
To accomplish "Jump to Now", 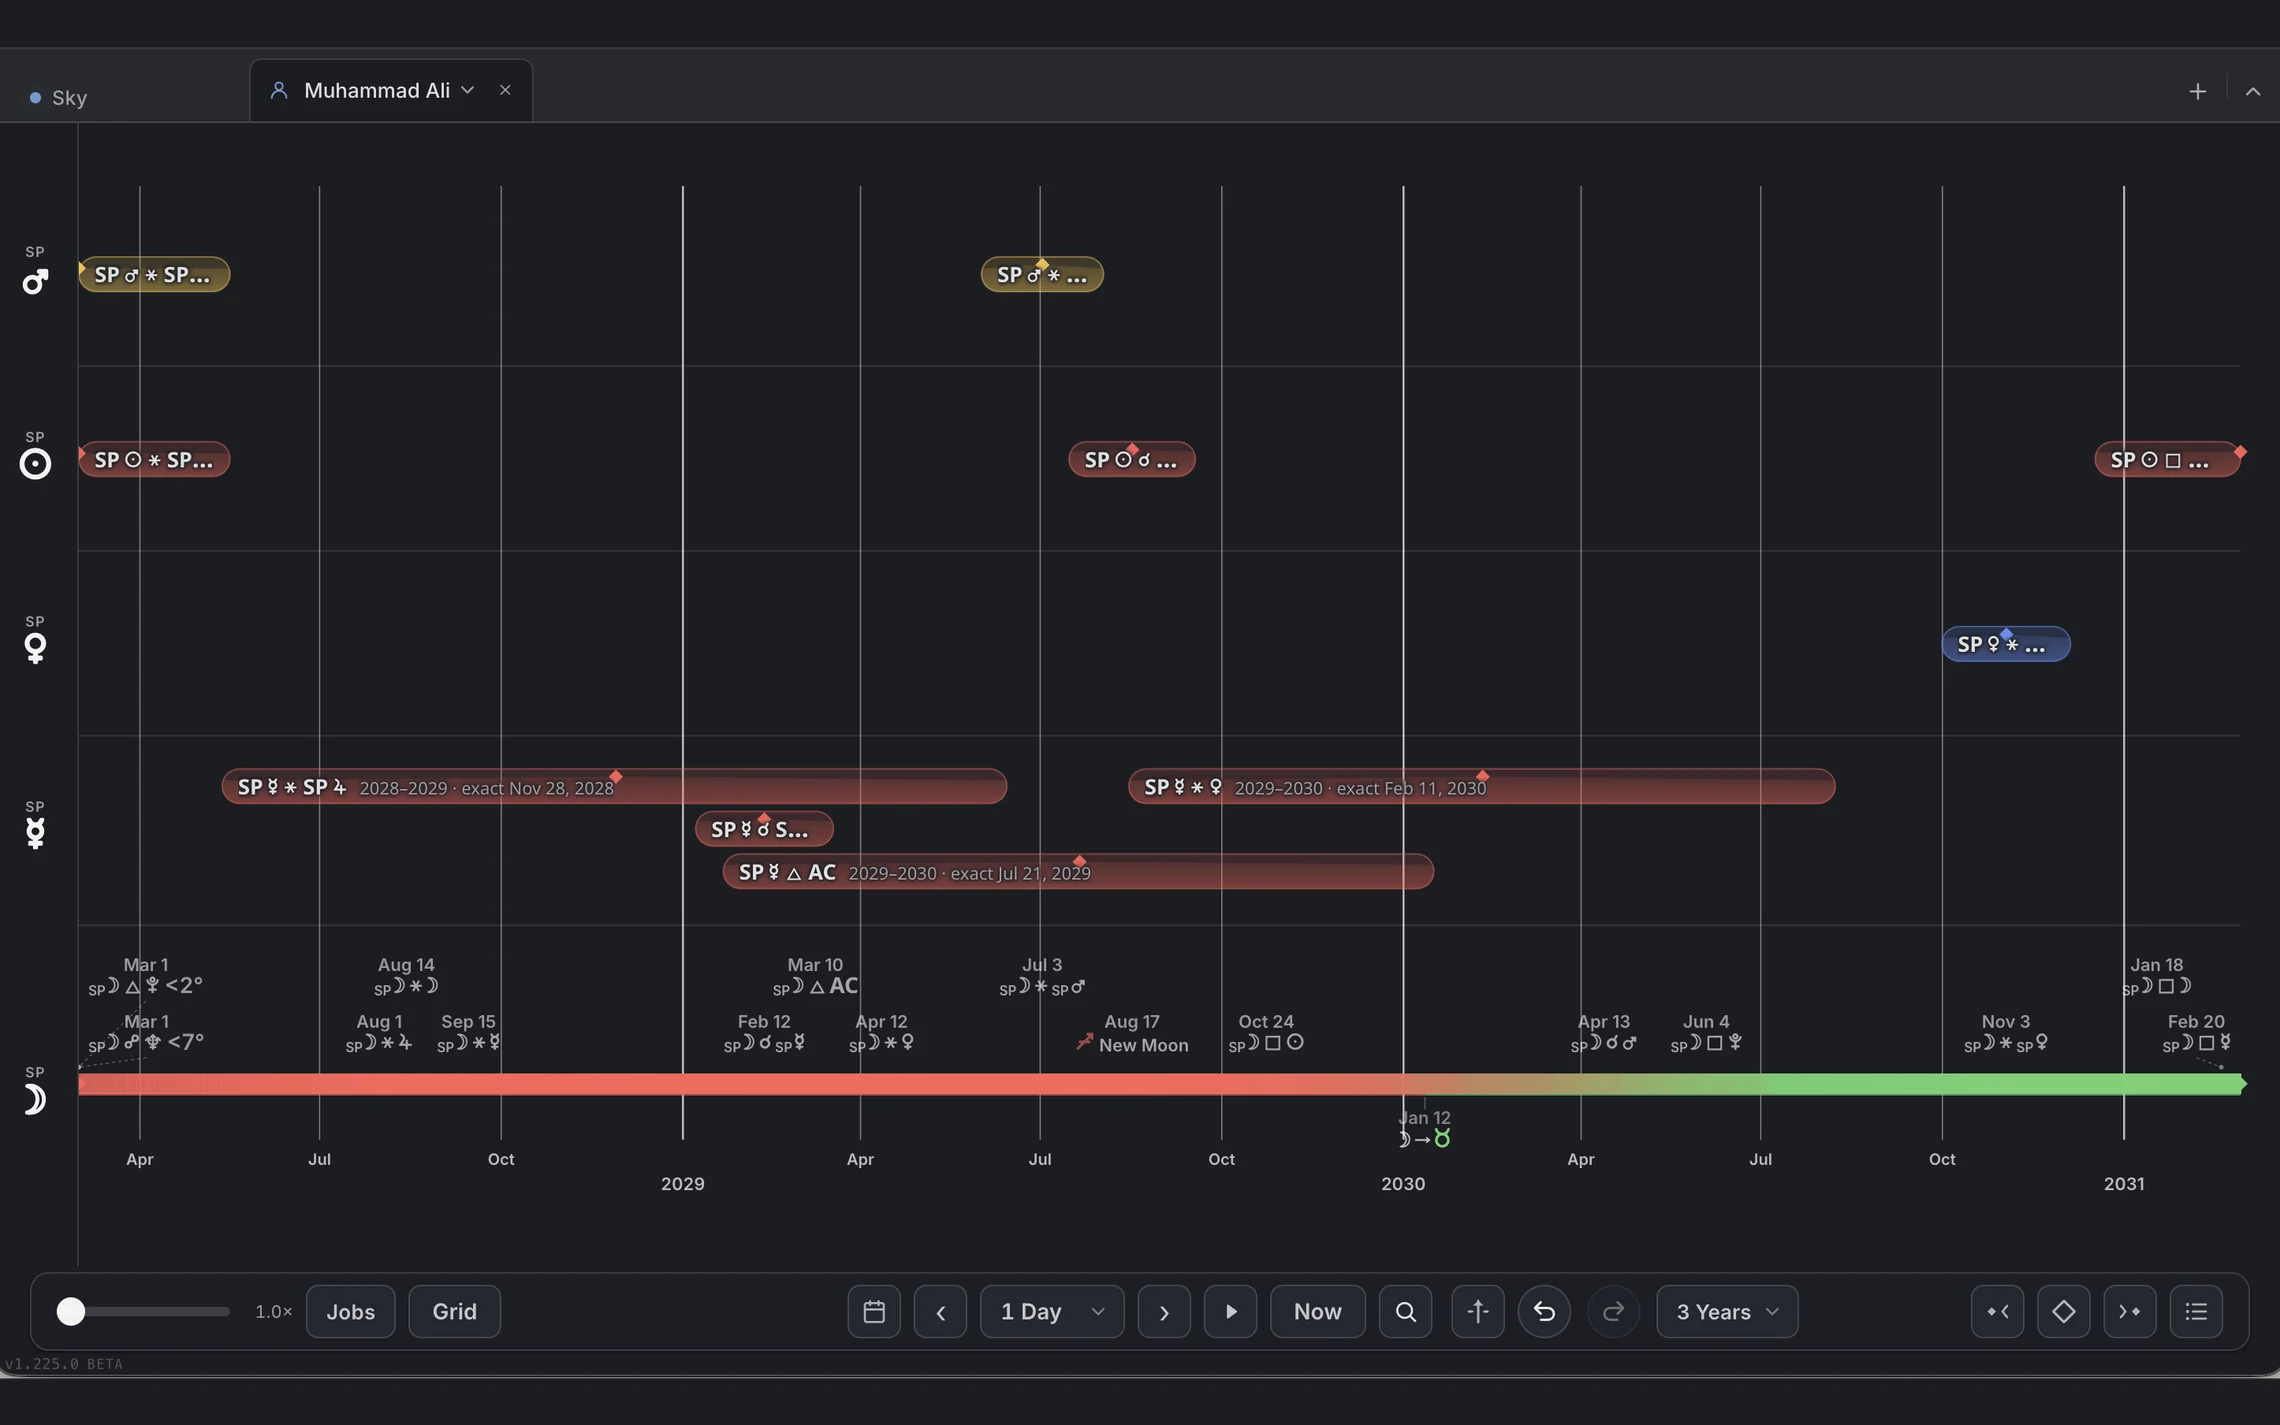I will tap(1317, 1311).
